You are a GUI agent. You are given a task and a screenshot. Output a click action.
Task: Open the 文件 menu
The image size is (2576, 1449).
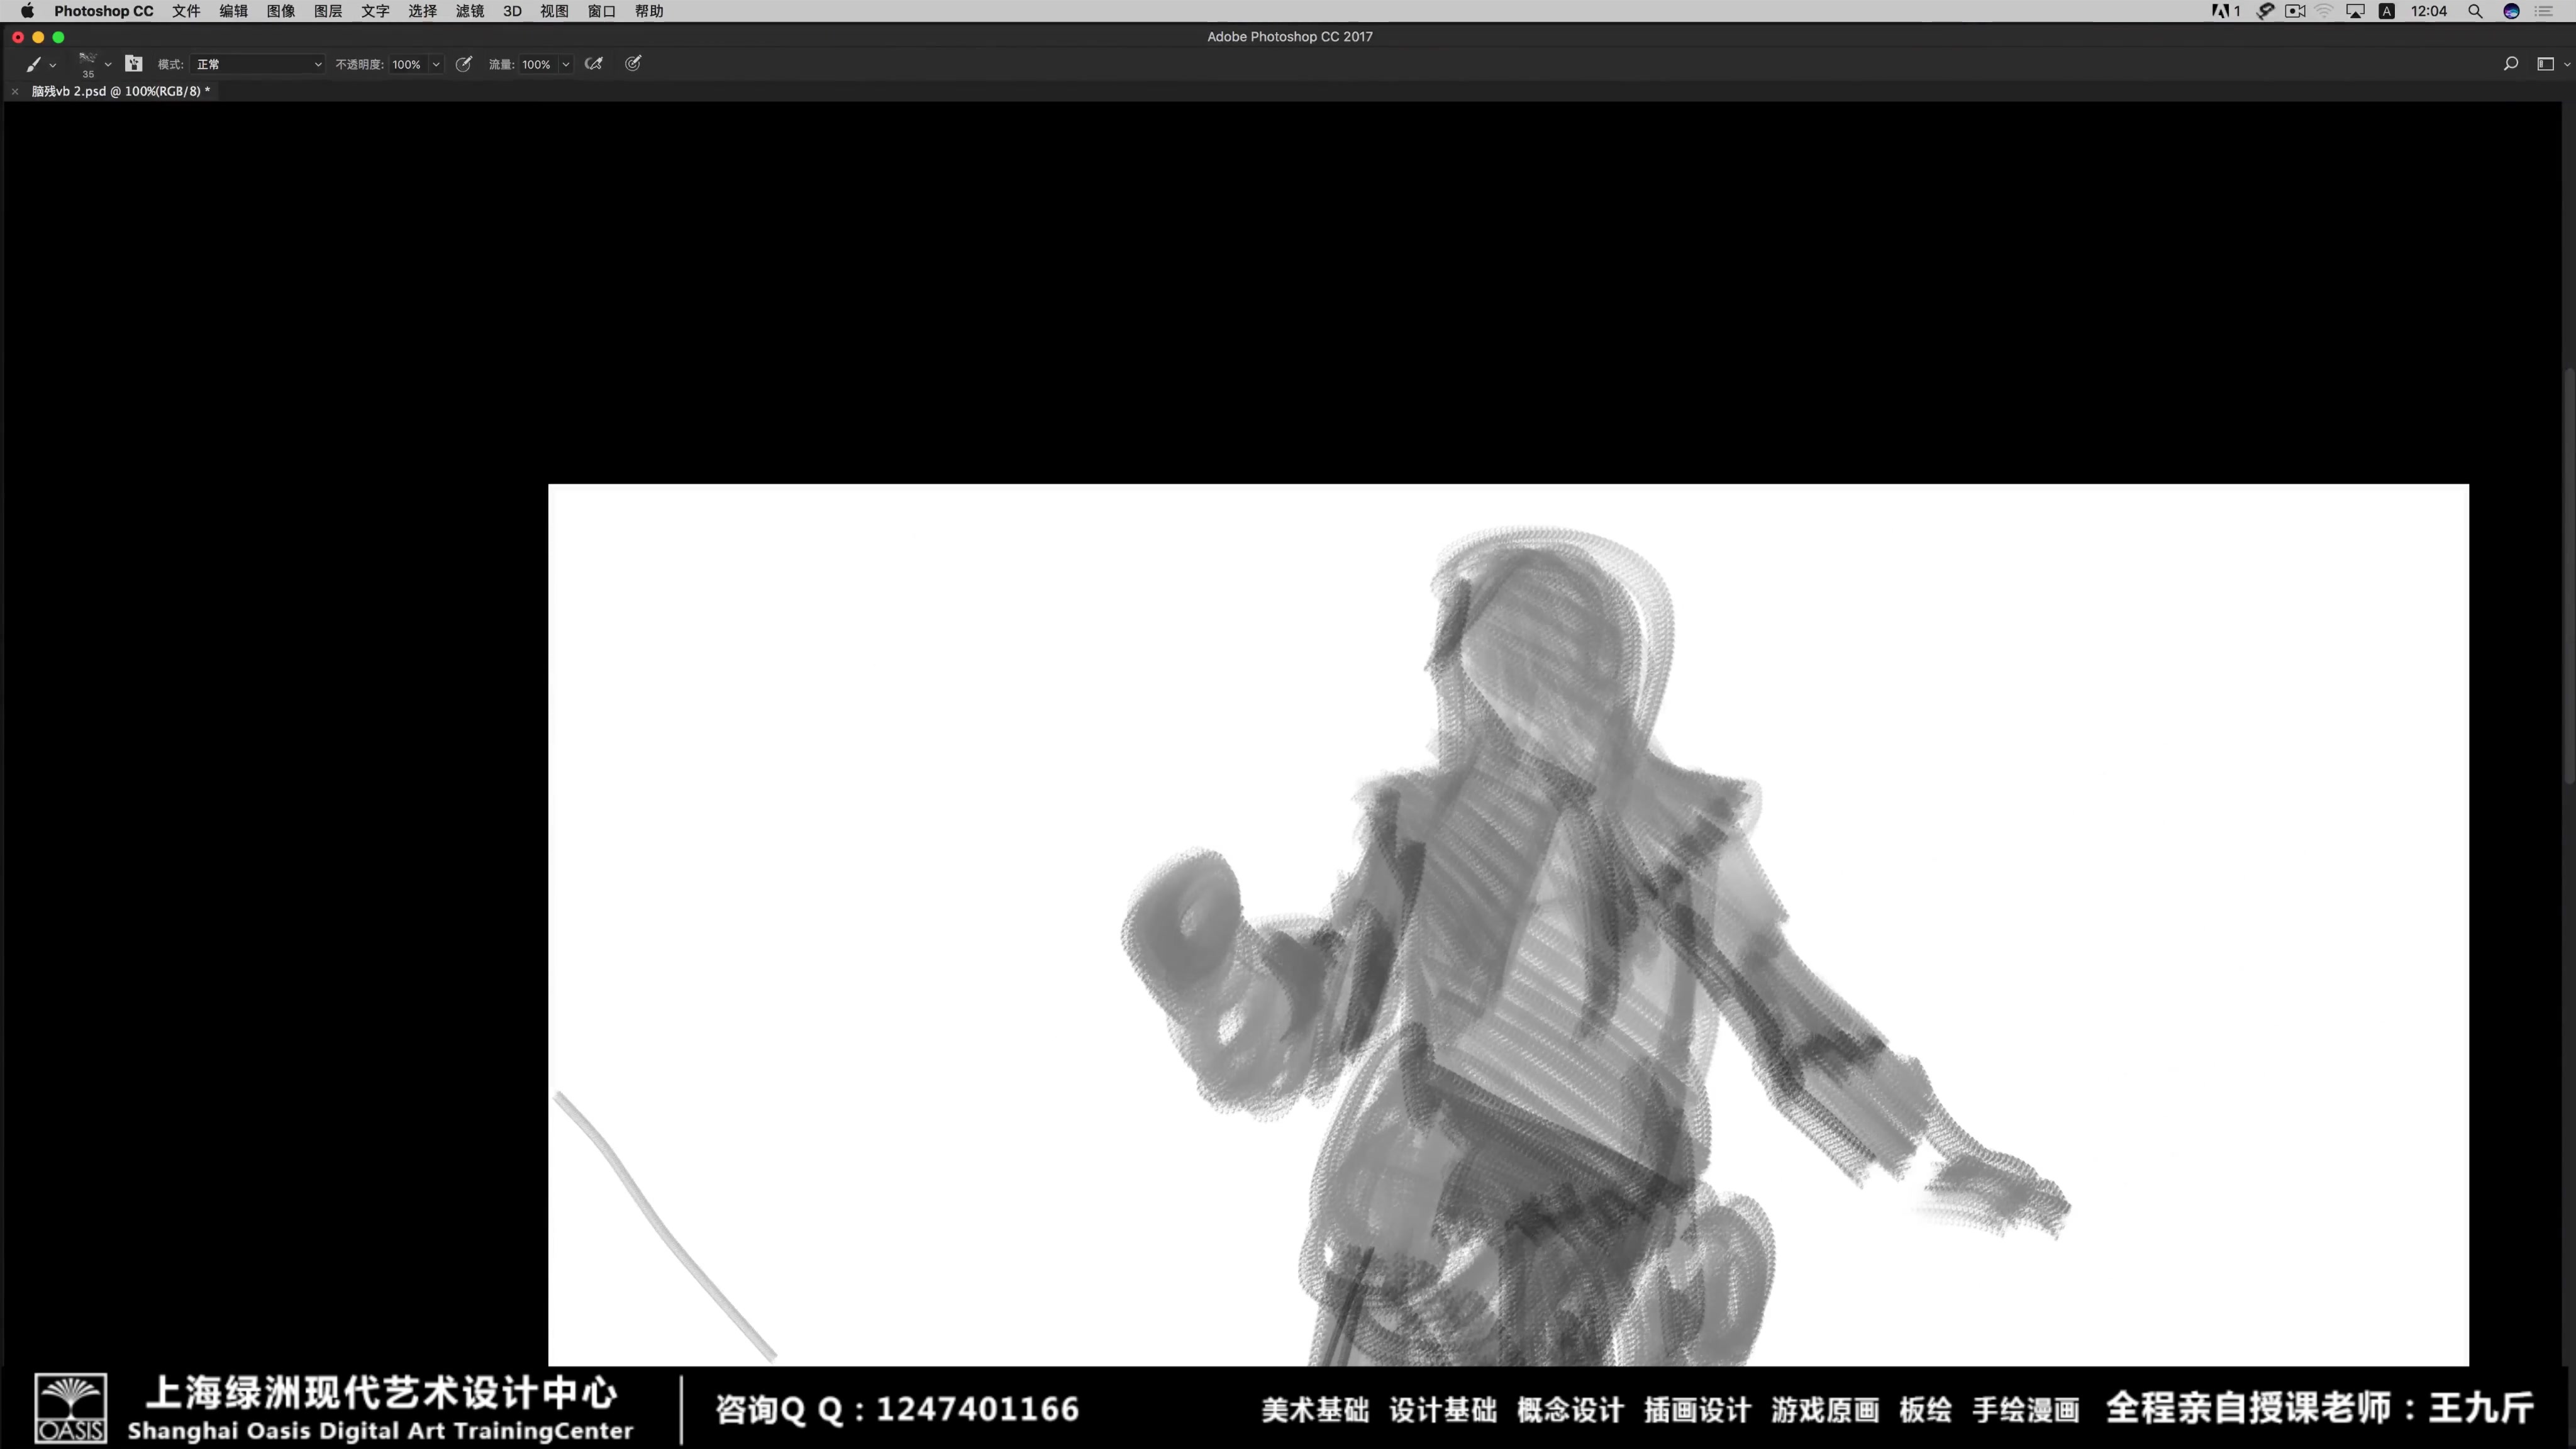(x=186, y=11)
